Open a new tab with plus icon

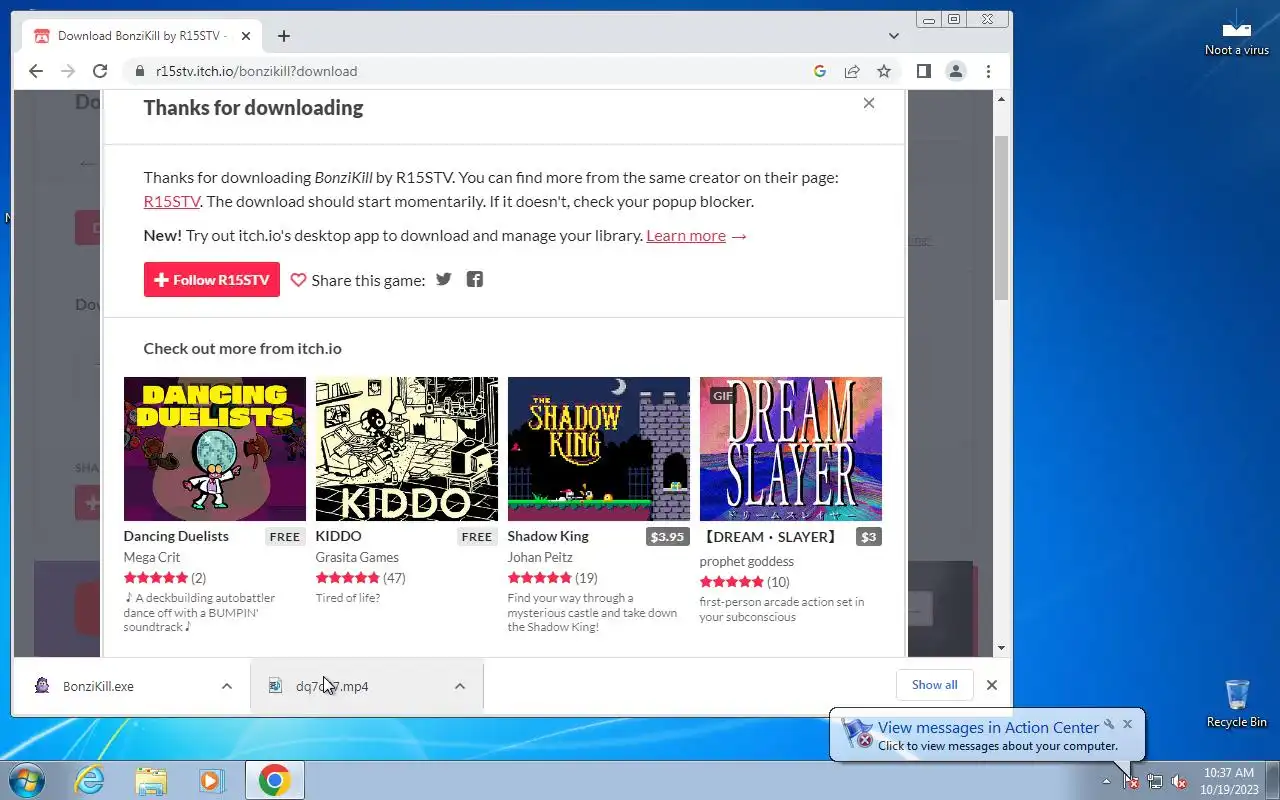tap(284, 36)
